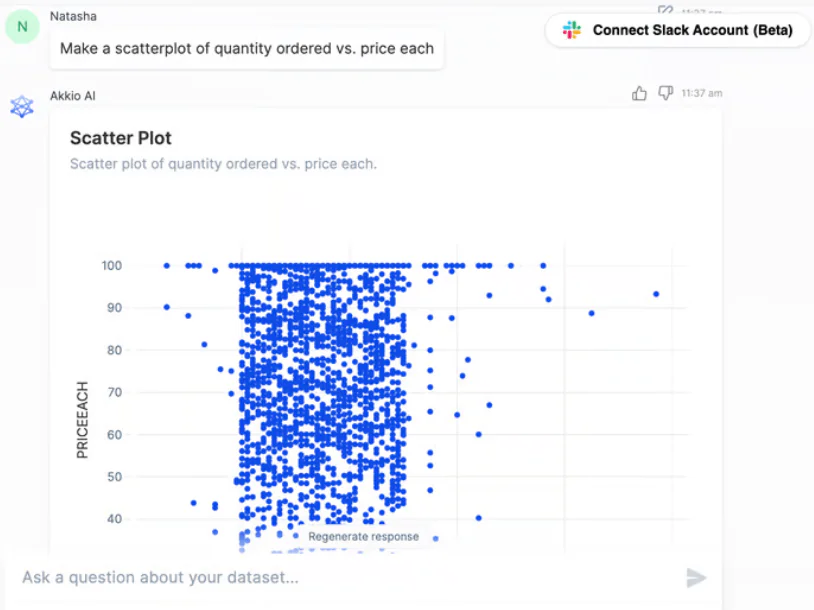Click the Natasha sender name
The height and width of the screenshot is (610, 814).
(73, 16)
